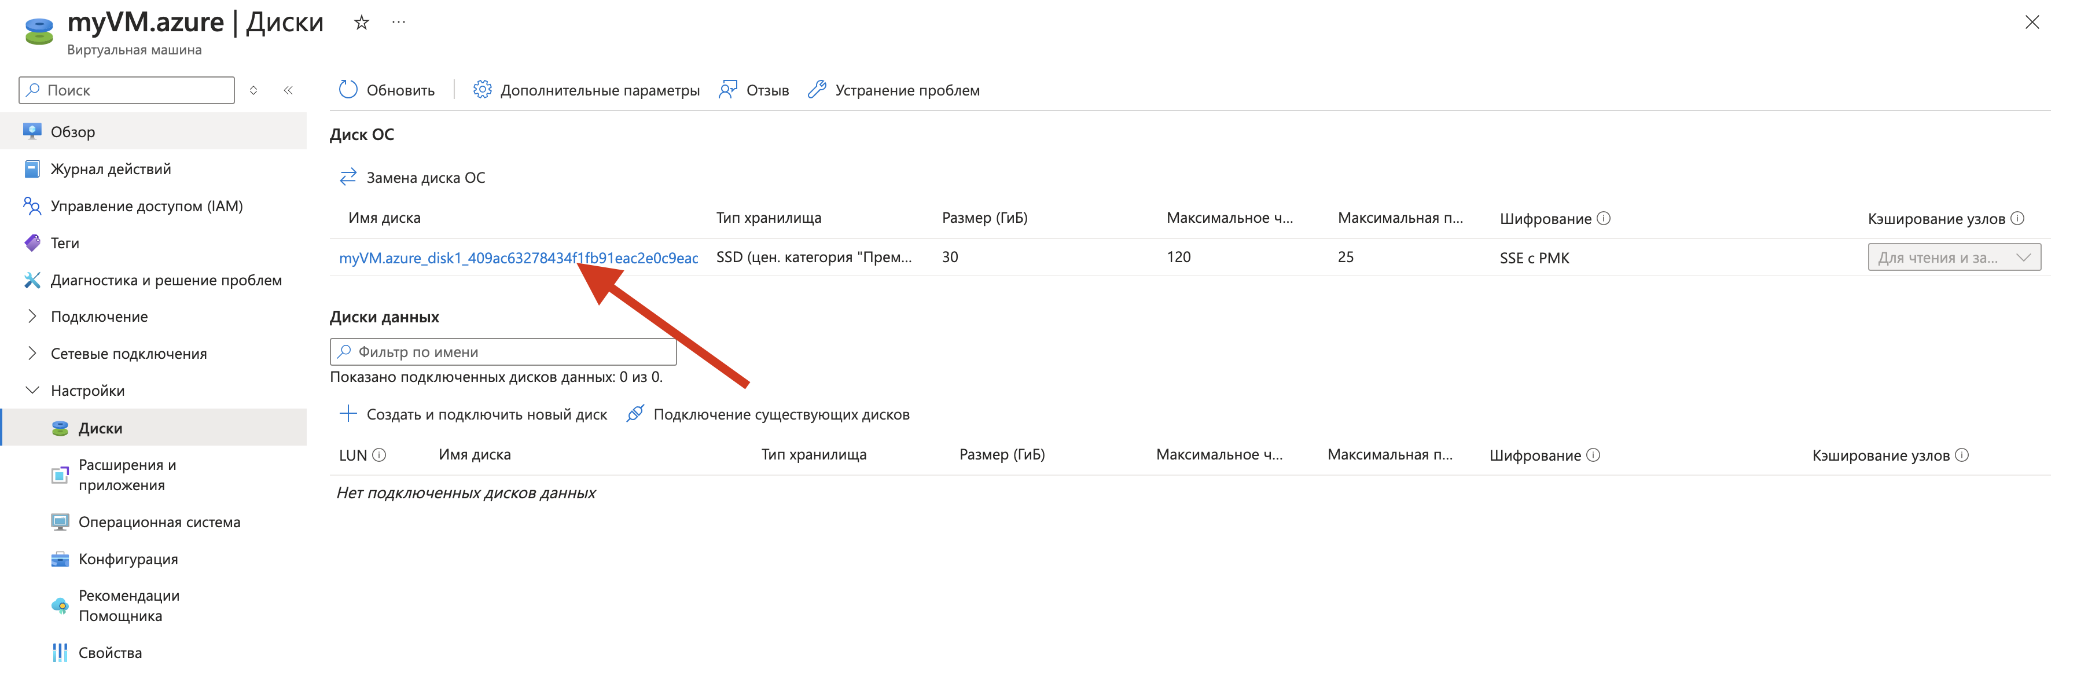Open the Кэширование узлов dropdown

(1953, 258)
